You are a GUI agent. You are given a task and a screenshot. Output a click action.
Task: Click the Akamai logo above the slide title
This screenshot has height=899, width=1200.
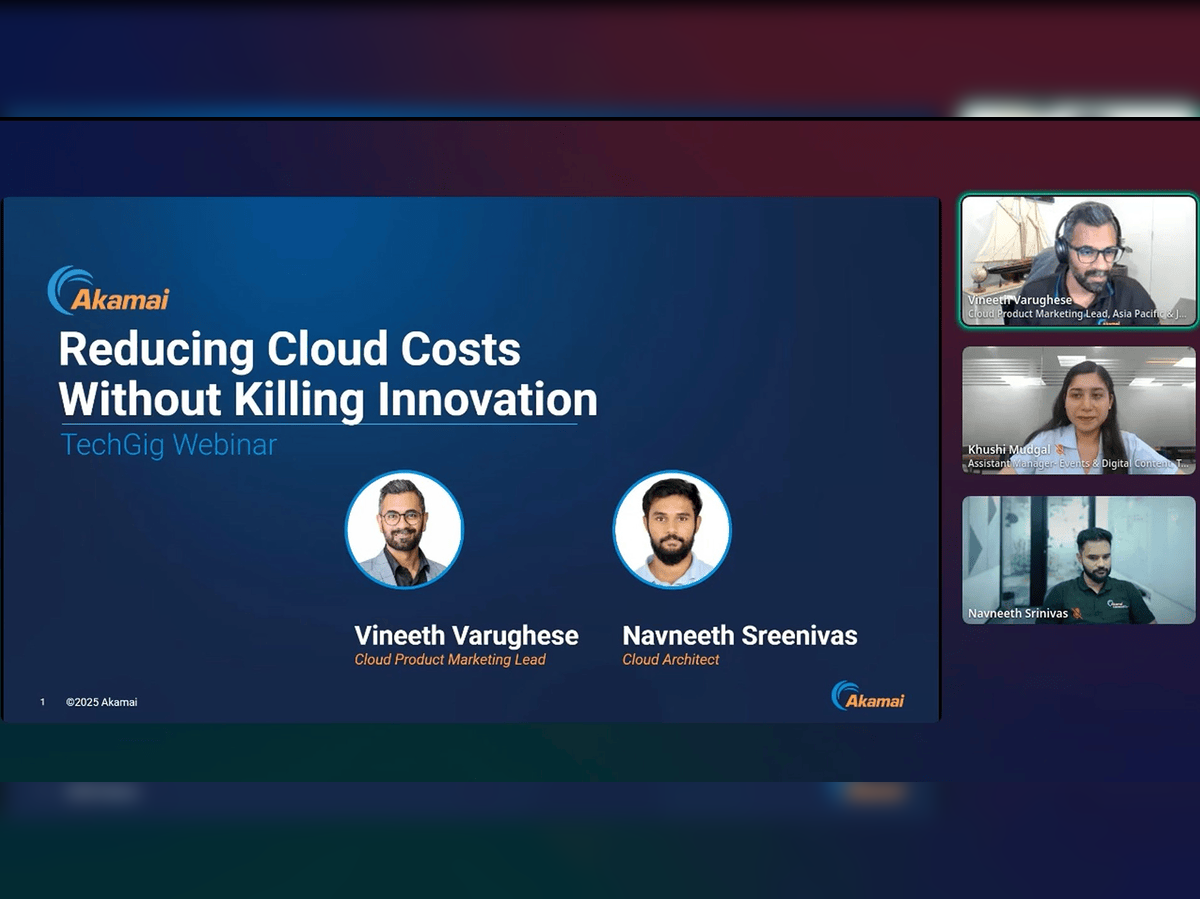pos(108,291)
